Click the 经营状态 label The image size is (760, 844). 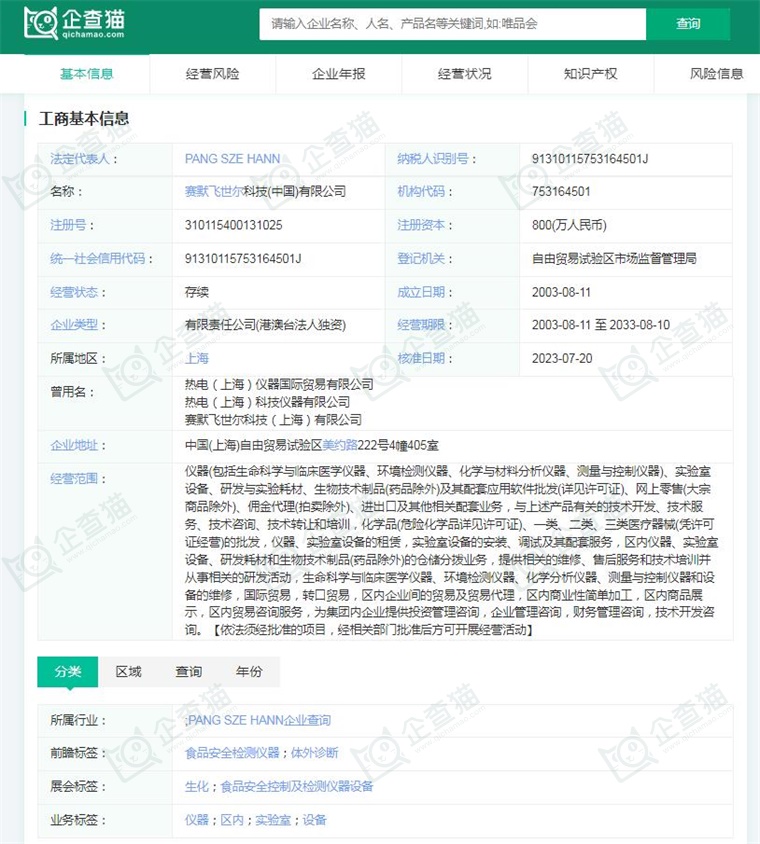(74, 292)
